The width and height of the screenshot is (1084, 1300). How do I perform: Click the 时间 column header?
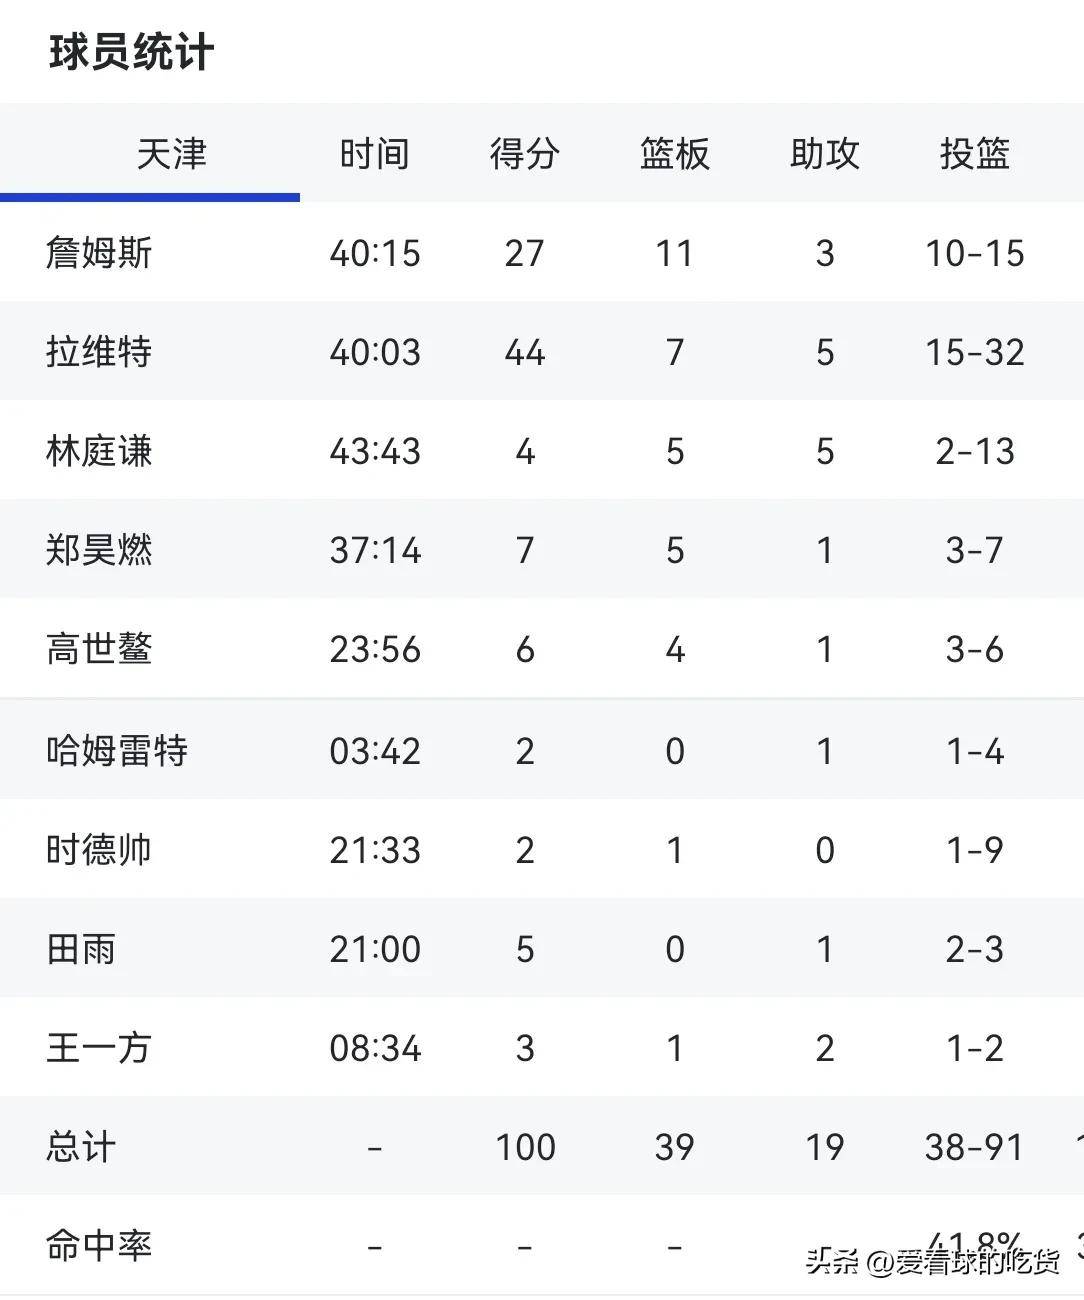point(373,152)
